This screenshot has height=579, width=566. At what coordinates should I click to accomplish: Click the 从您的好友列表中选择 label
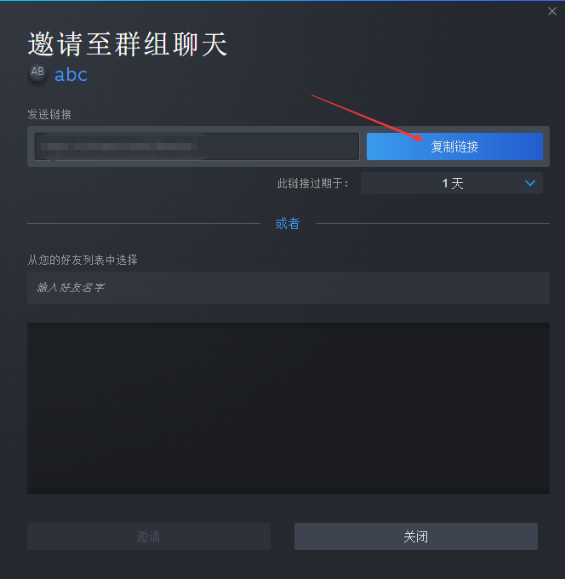tap(83, 260)
